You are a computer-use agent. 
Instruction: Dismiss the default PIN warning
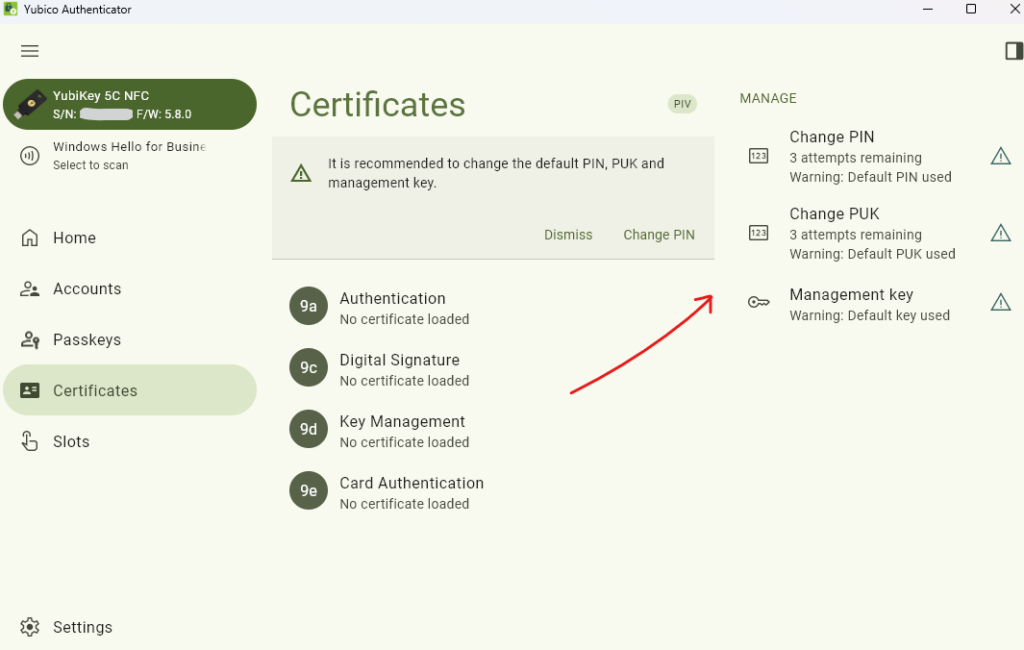pos(568,235)
